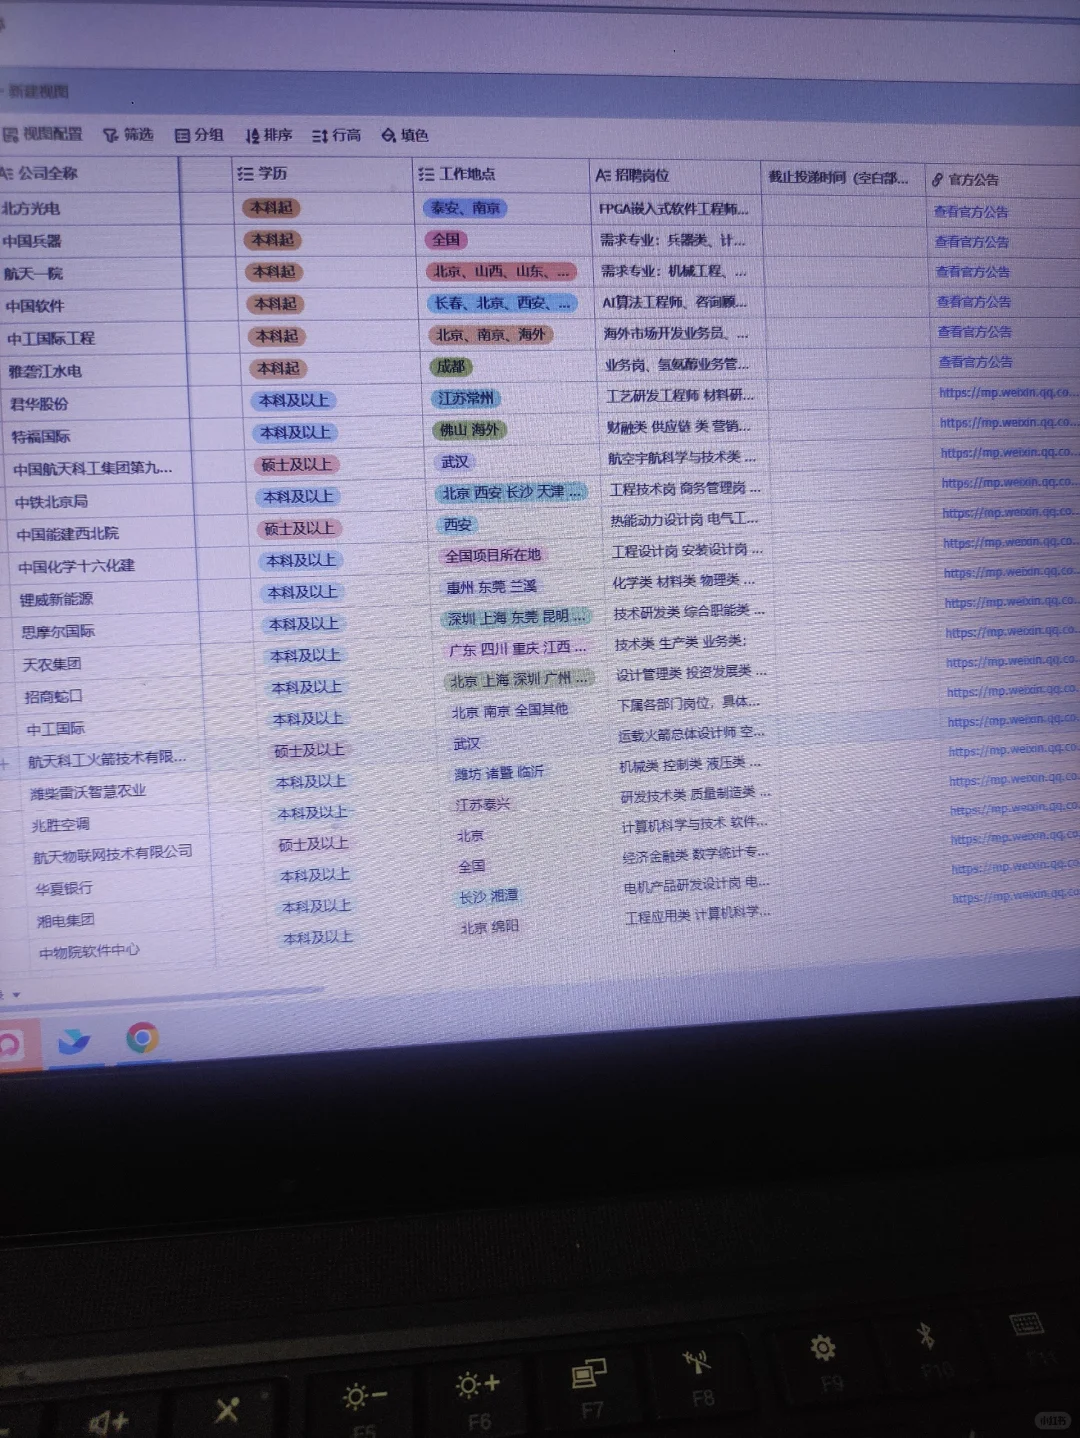The image size is (1080, 1438).
Task: Open the 填色 fill color tool
Action: 405,135
